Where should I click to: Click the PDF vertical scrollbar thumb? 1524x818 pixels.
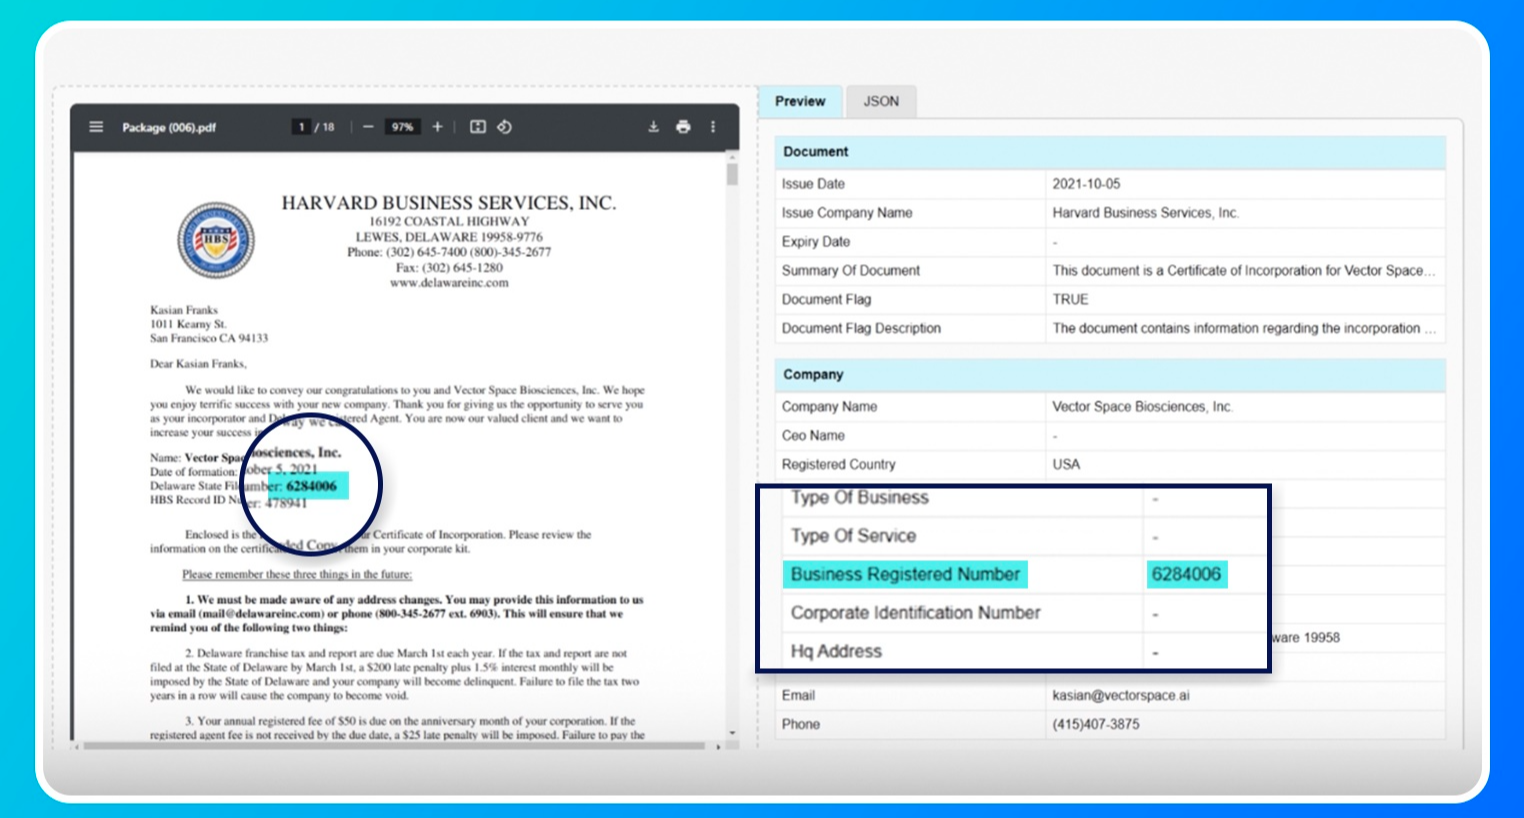[x=732, y=174]
